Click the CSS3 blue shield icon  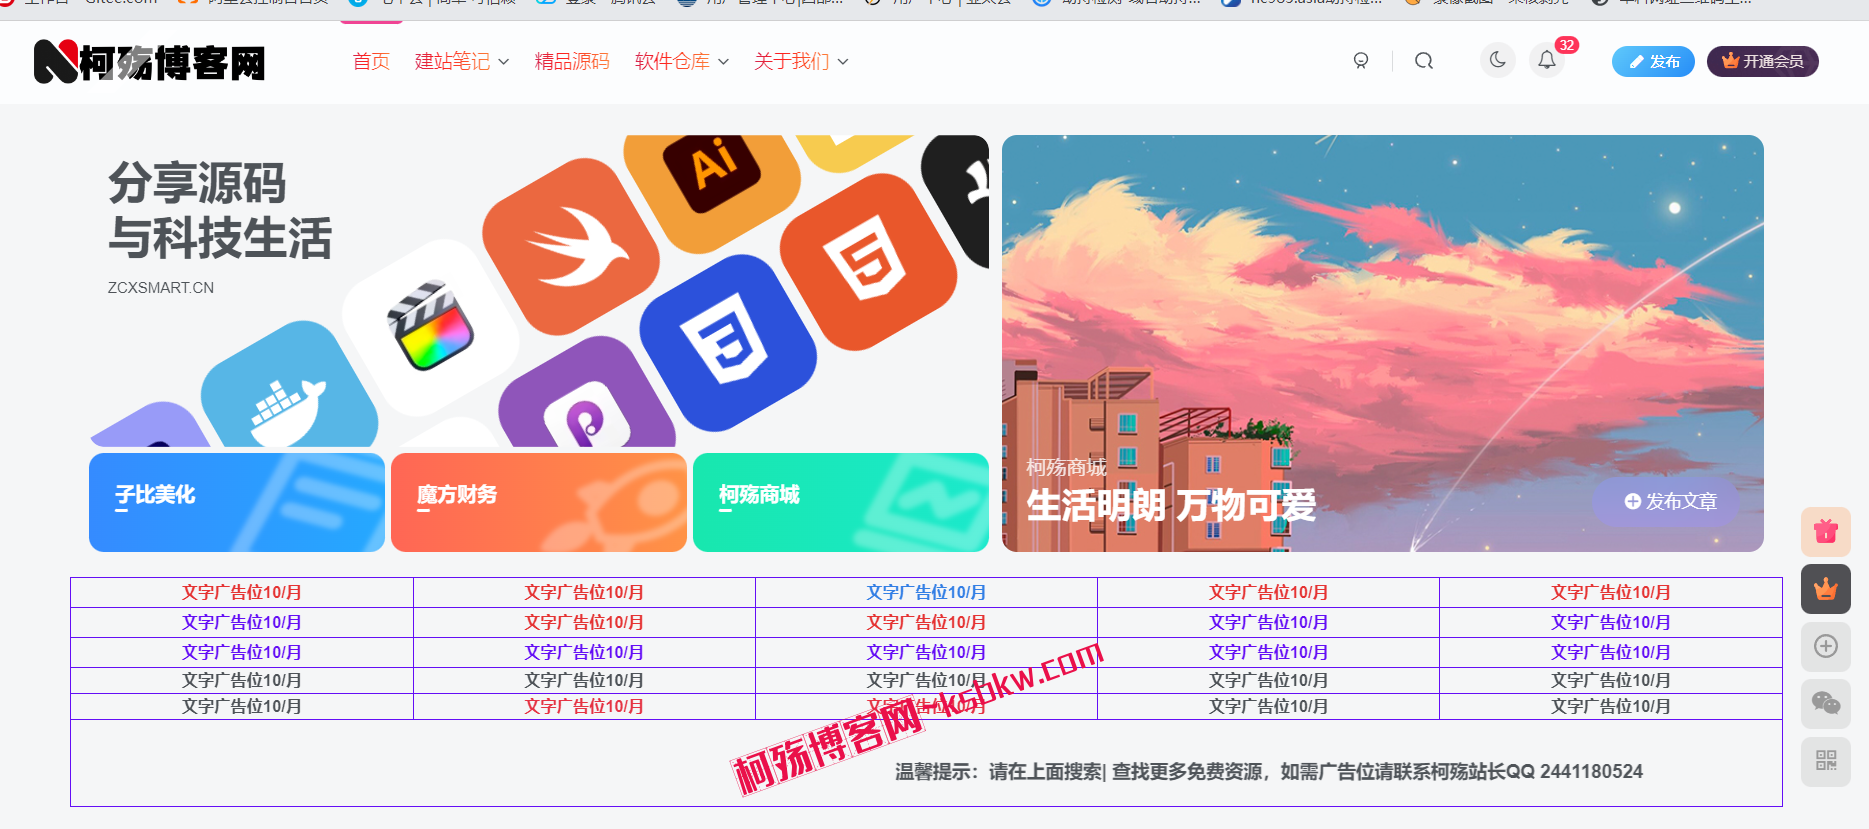click(x=728, y=343)
